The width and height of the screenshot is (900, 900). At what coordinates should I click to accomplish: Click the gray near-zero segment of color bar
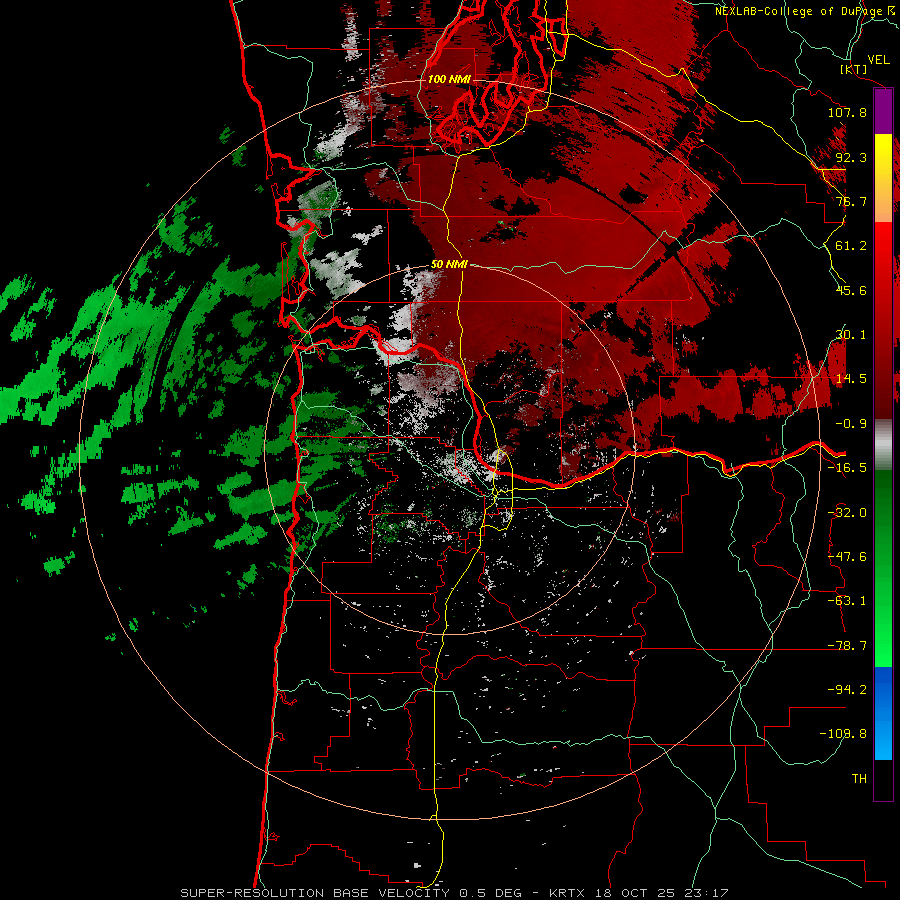pos(883,445)
